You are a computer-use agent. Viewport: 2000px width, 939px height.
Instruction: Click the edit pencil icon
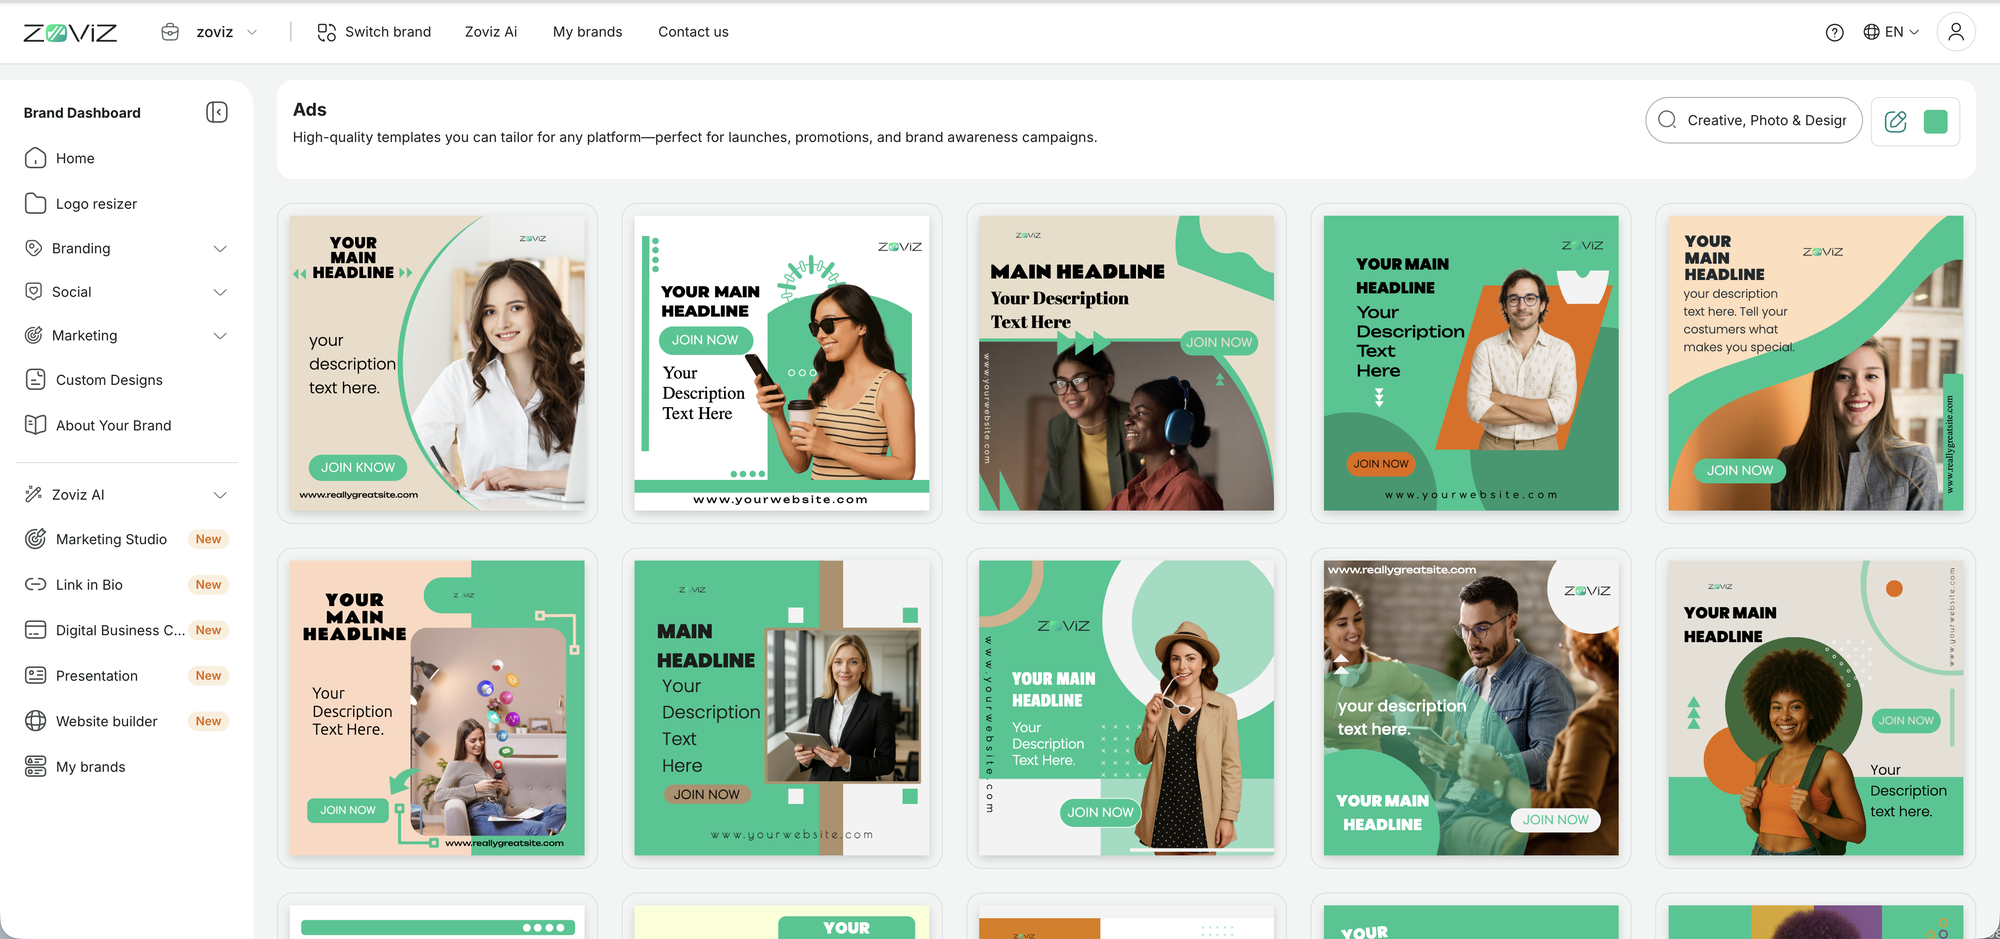1895,121
